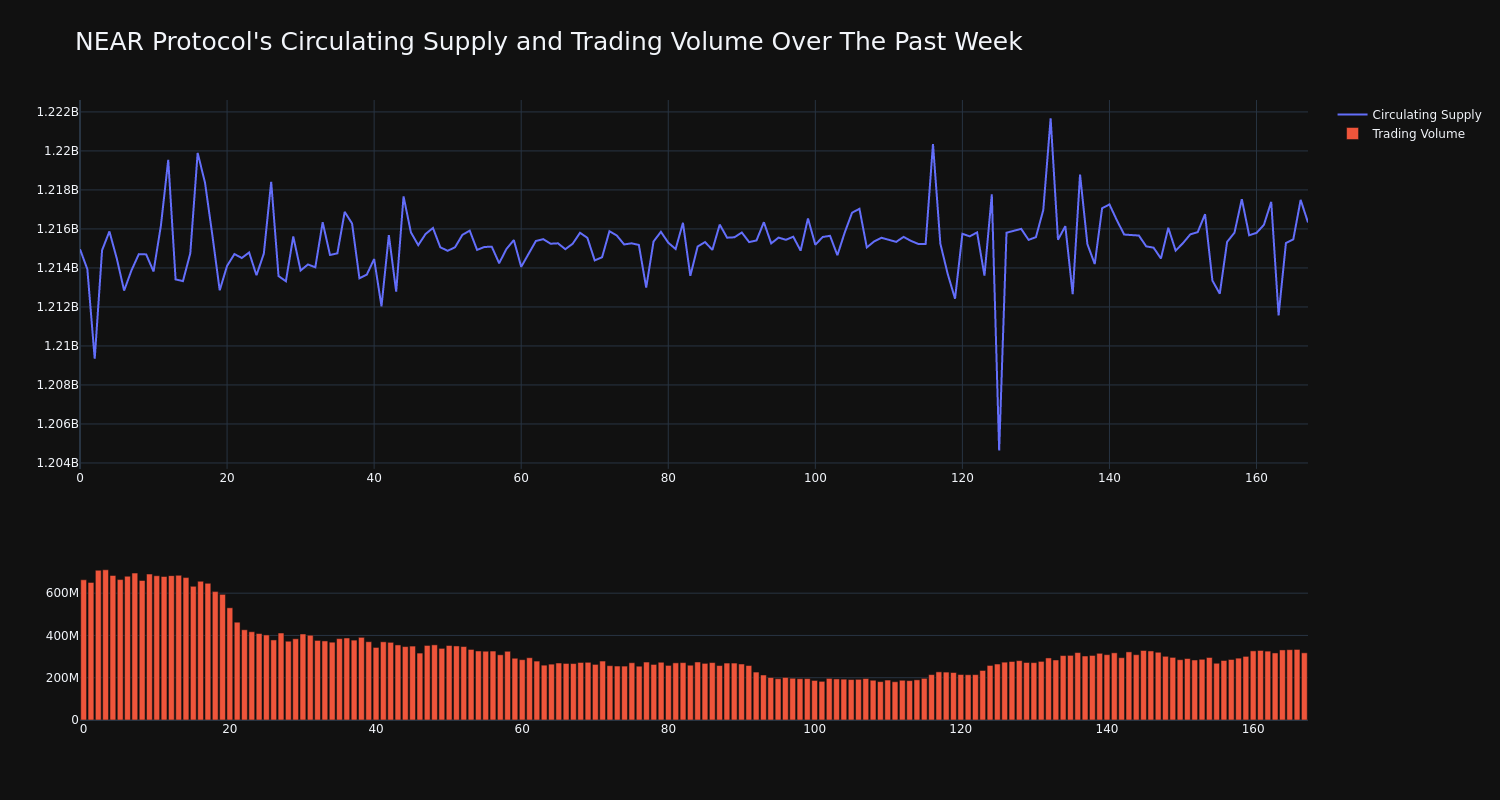Click supply chart x-axis label 140
Image resolution: width=1500 pixels, height=800 pixels.
[1109, 478]
